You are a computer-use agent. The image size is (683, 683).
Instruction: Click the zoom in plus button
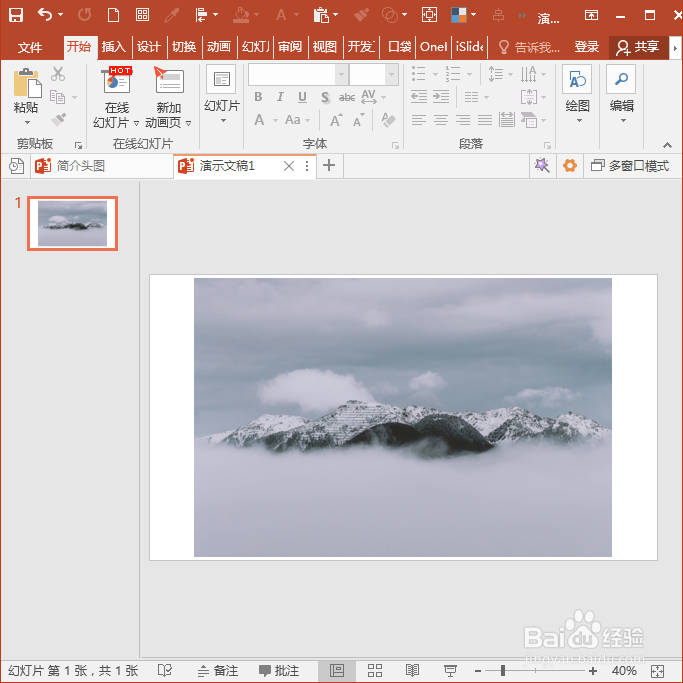[x=593, y=671]
